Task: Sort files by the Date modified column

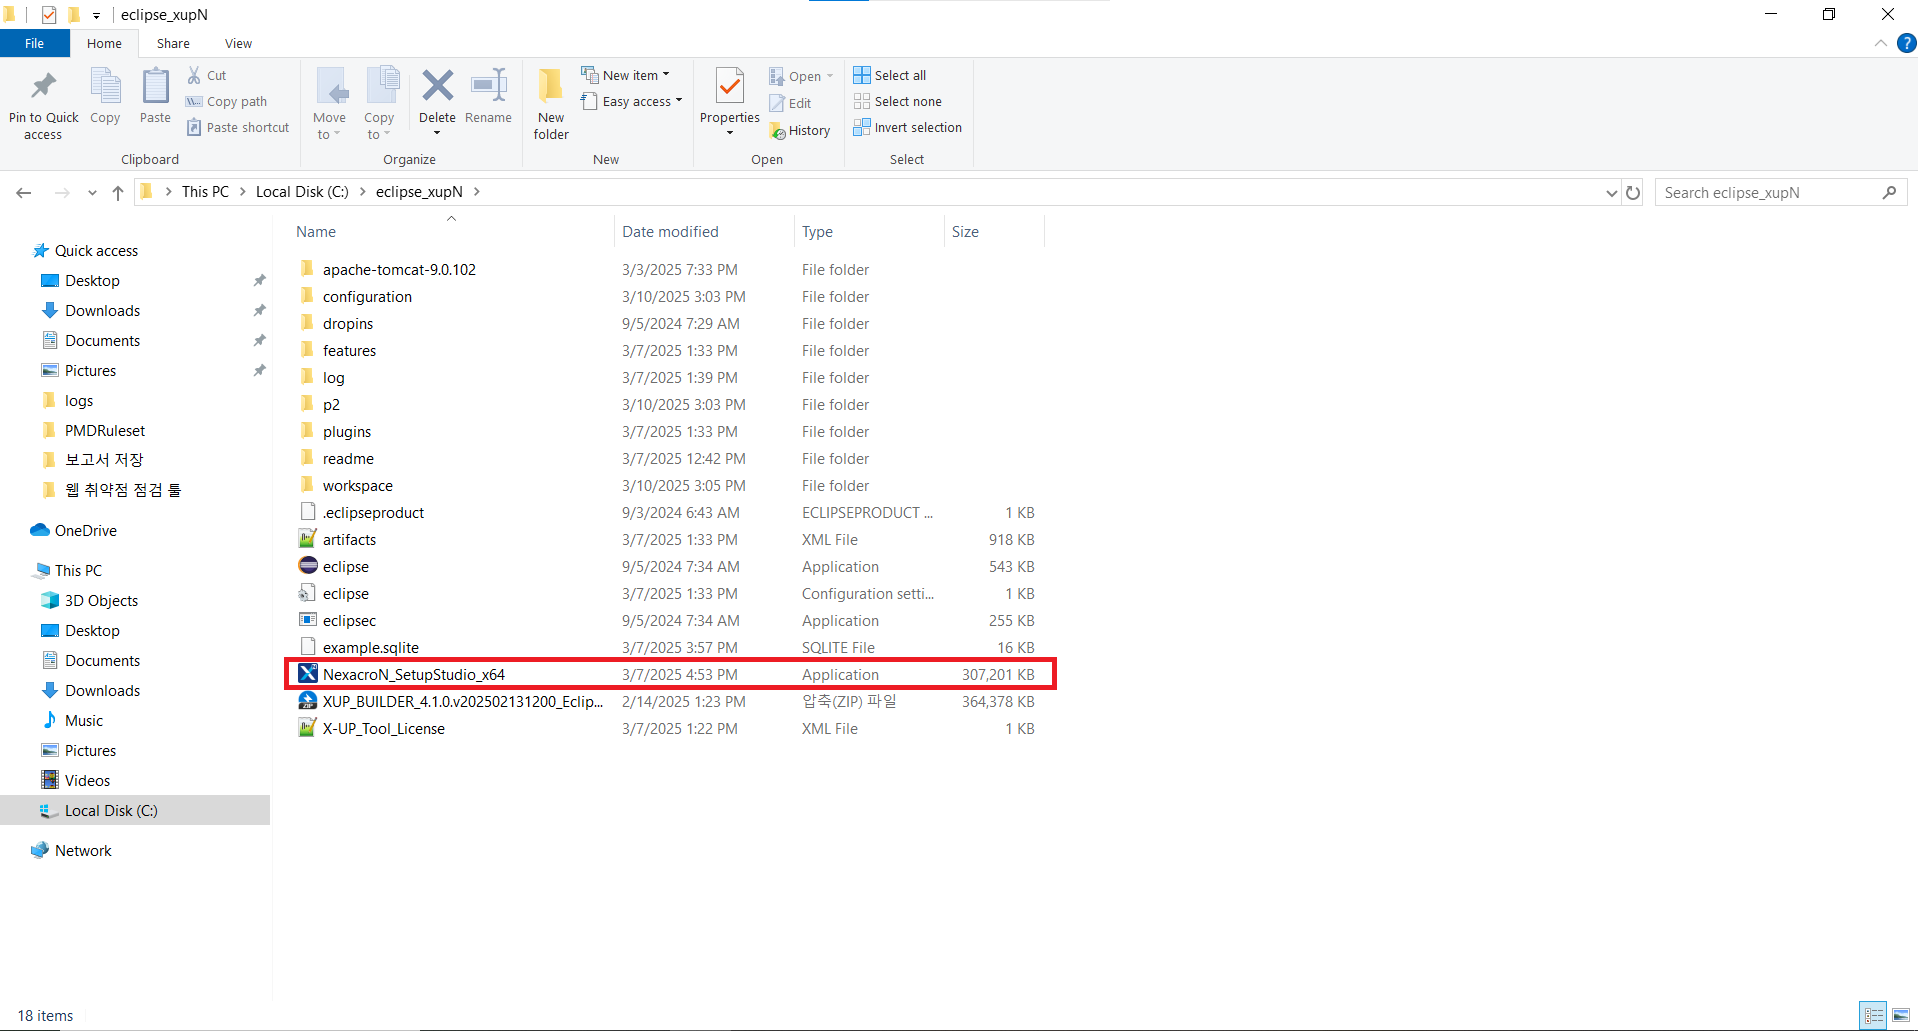Action: pyautogui.click(x=670, y=232)
